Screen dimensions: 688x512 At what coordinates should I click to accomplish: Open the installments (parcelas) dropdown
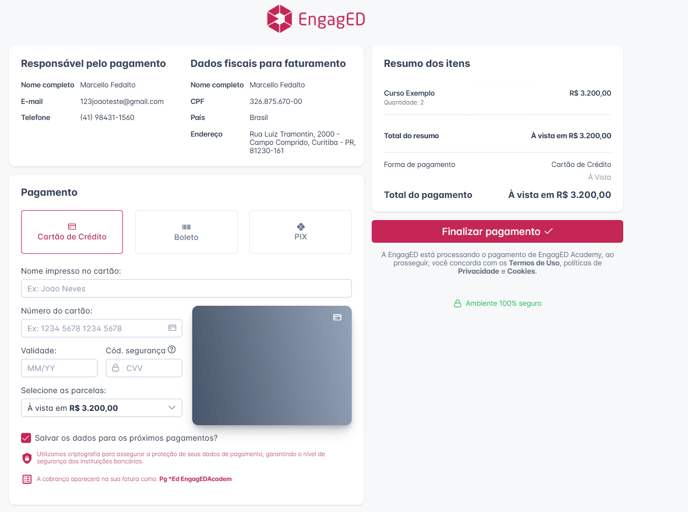pyautogui.click(x=101, y=408)
